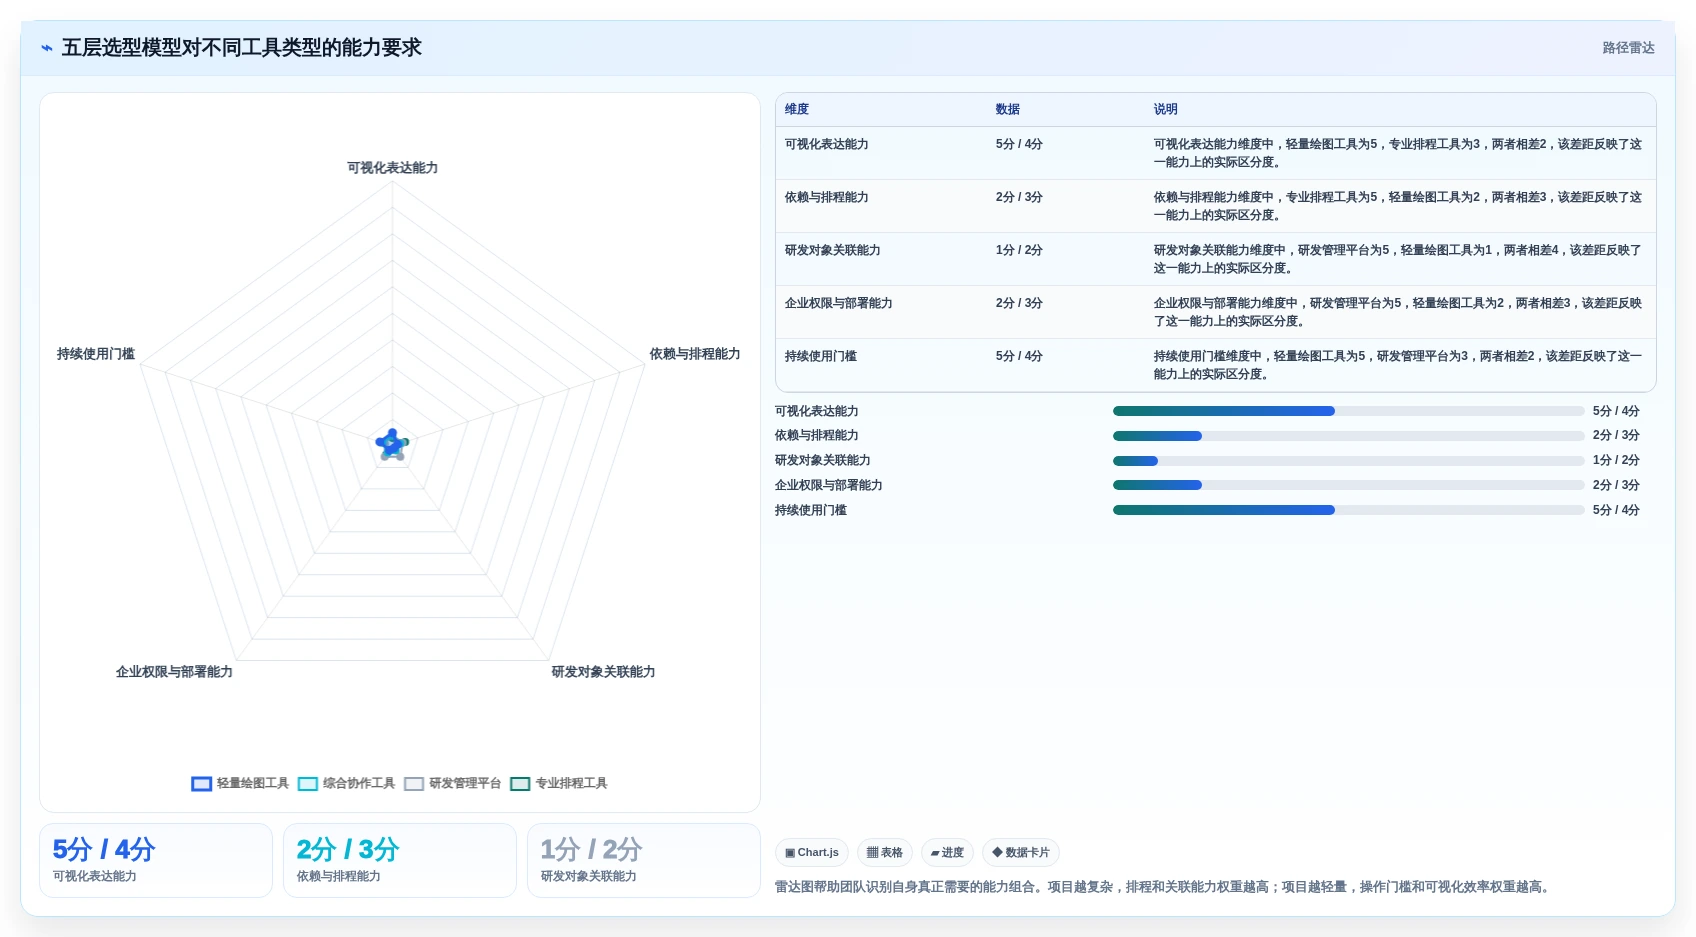
Task: Click the 企业权限与部署能力 progress bar
Action: click(x=1348, y=485)
